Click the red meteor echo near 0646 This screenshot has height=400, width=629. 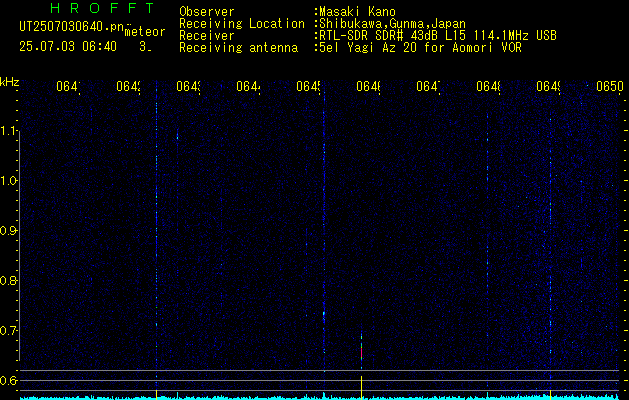point(361,352)
